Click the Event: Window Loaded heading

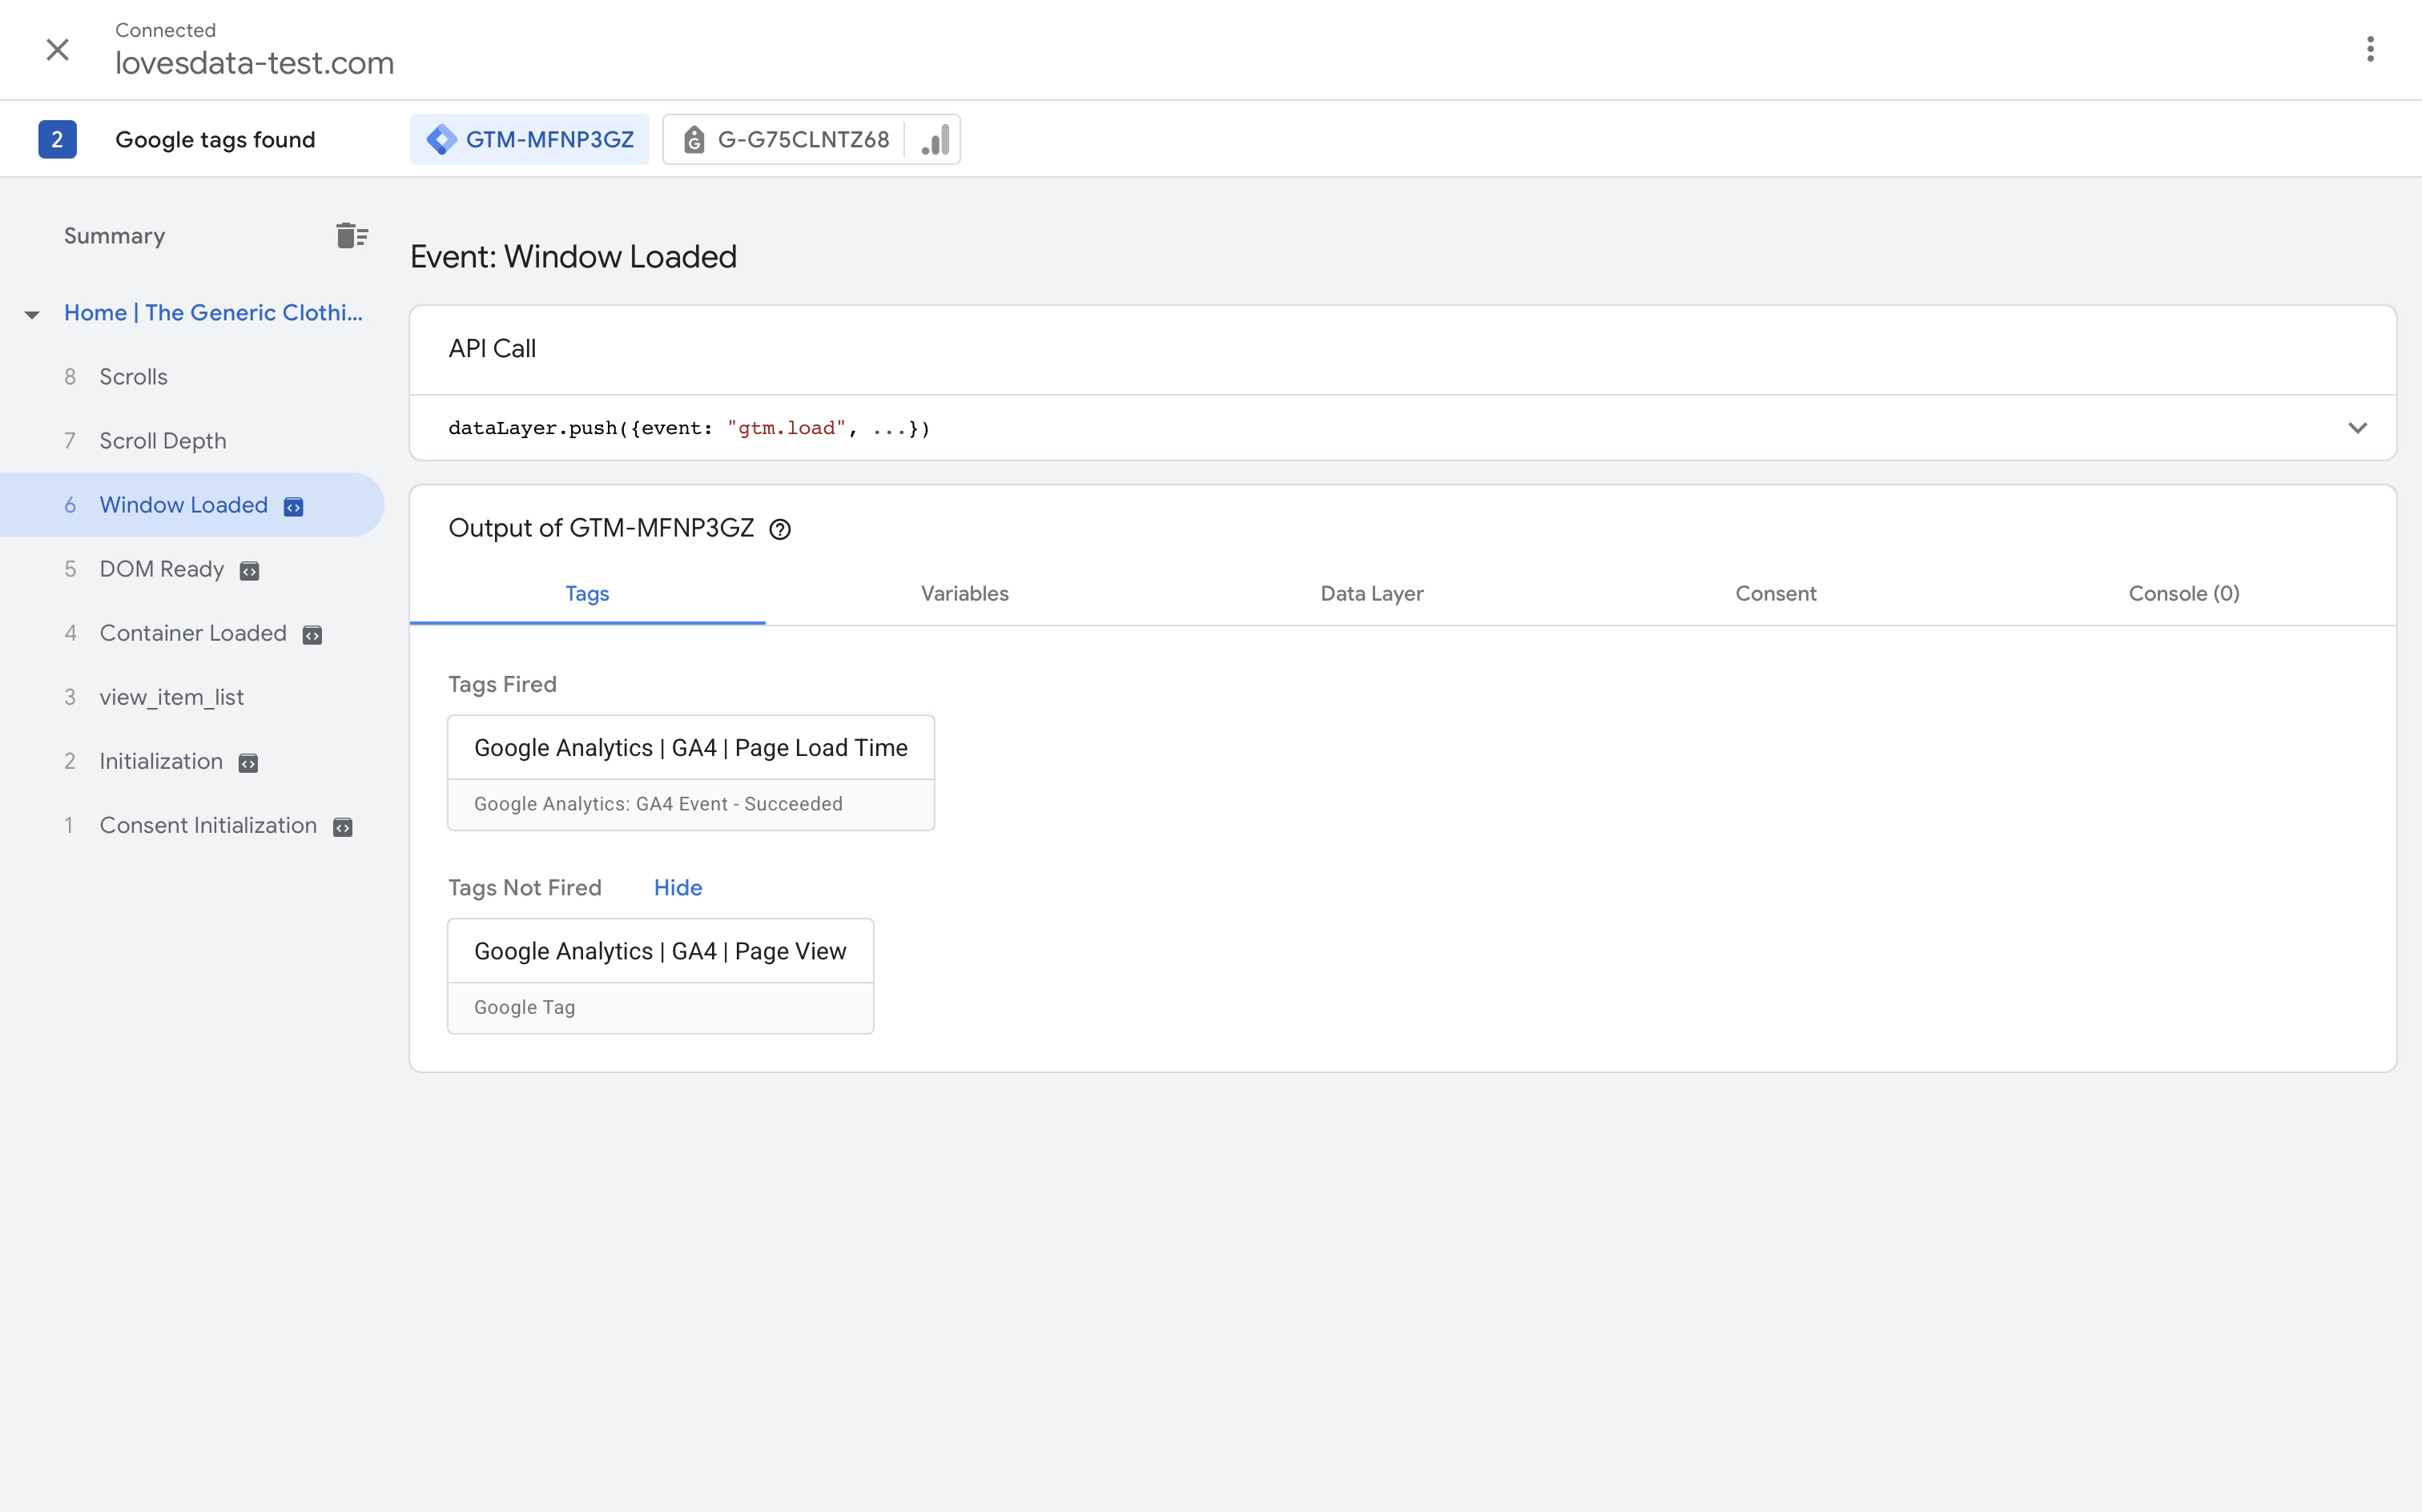click(x=573, y=257)
